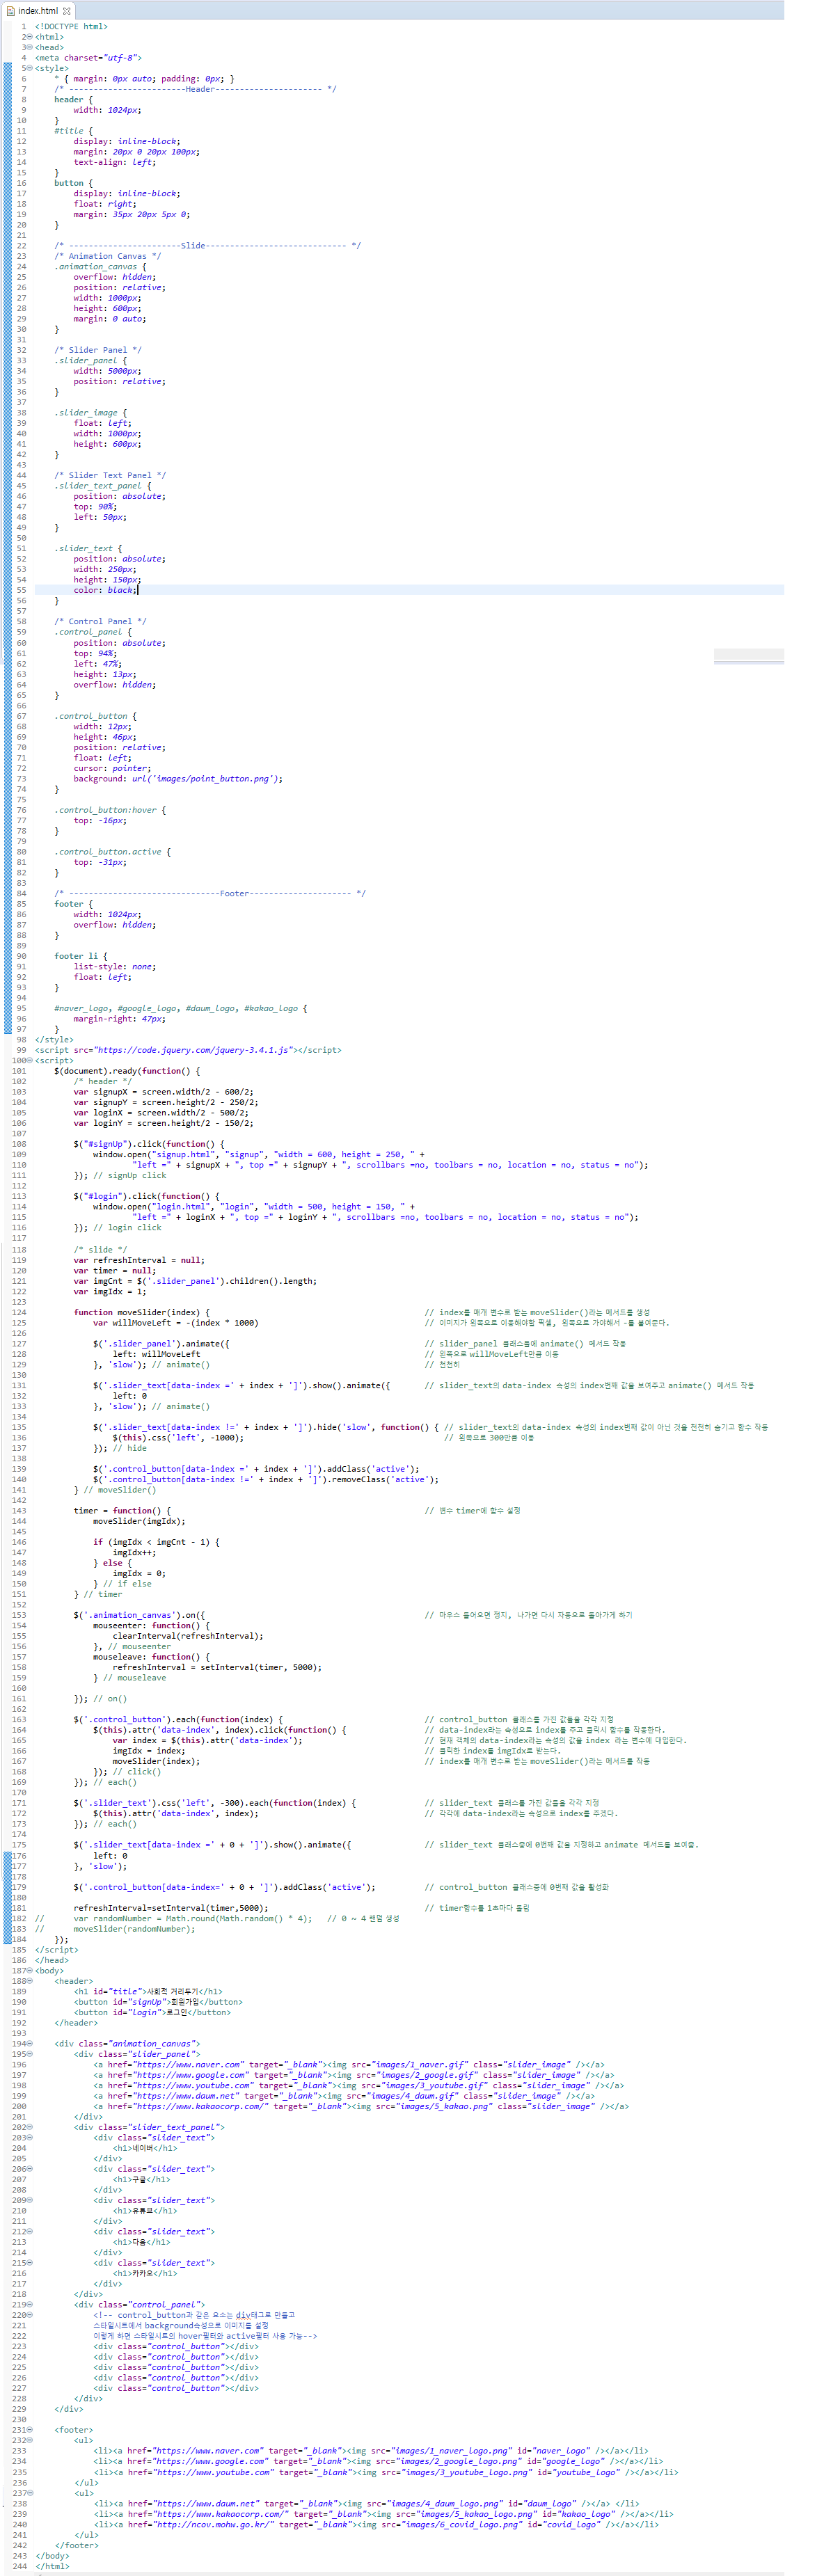This screenshot has width=824, height=2576.
Task: Collapse the <style> block at line 5
Action: pyautogui.click(x=30, y=68)
